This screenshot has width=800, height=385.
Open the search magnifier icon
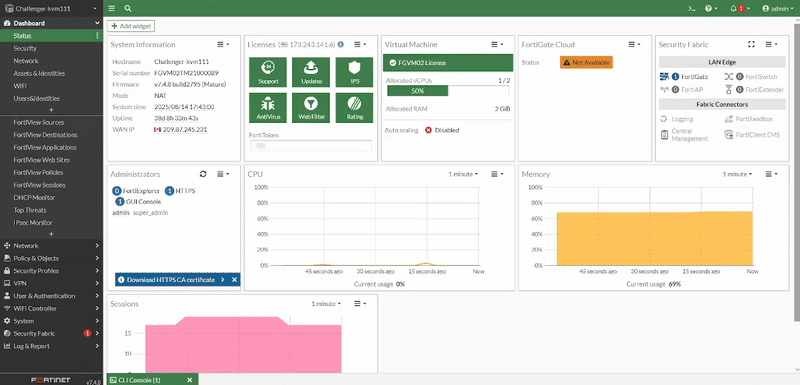(128, 9)
